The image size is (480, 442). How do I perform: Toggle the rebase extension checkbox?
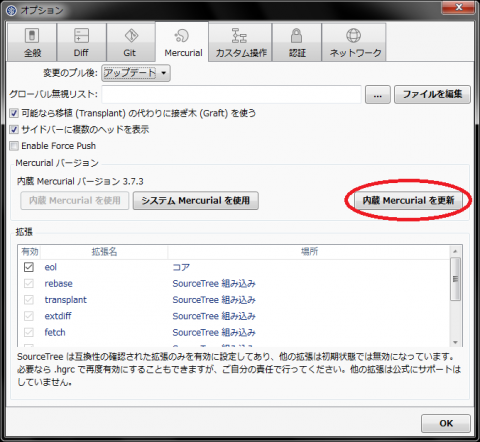(29, 283)
